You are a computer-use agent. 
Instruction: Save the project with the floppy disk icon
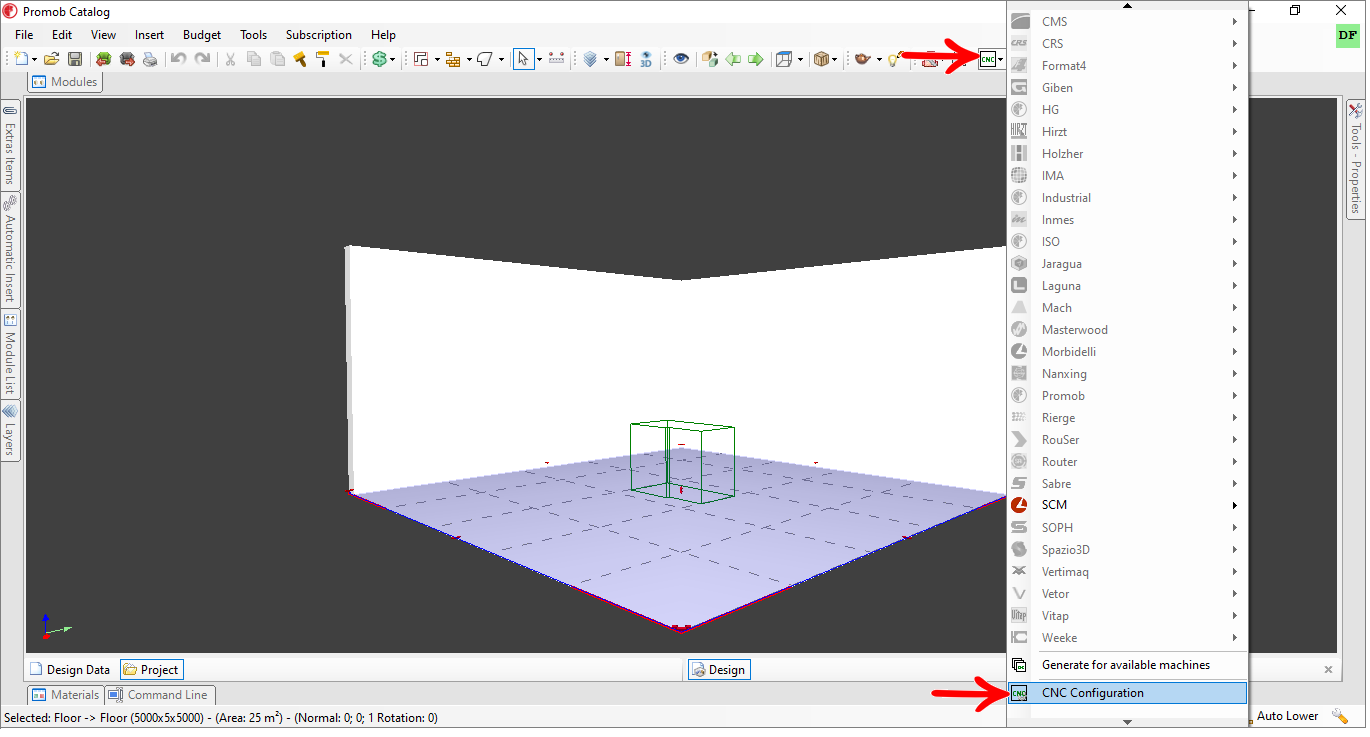(x=74, y=59)
